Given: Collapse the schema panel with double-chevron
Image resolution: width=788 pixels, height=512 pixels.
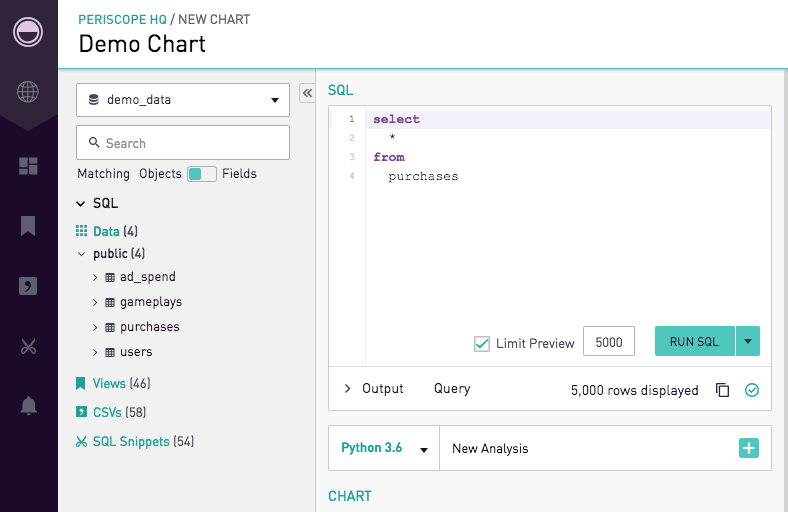Looking at the screenshot, I should [x=307, y=93].
